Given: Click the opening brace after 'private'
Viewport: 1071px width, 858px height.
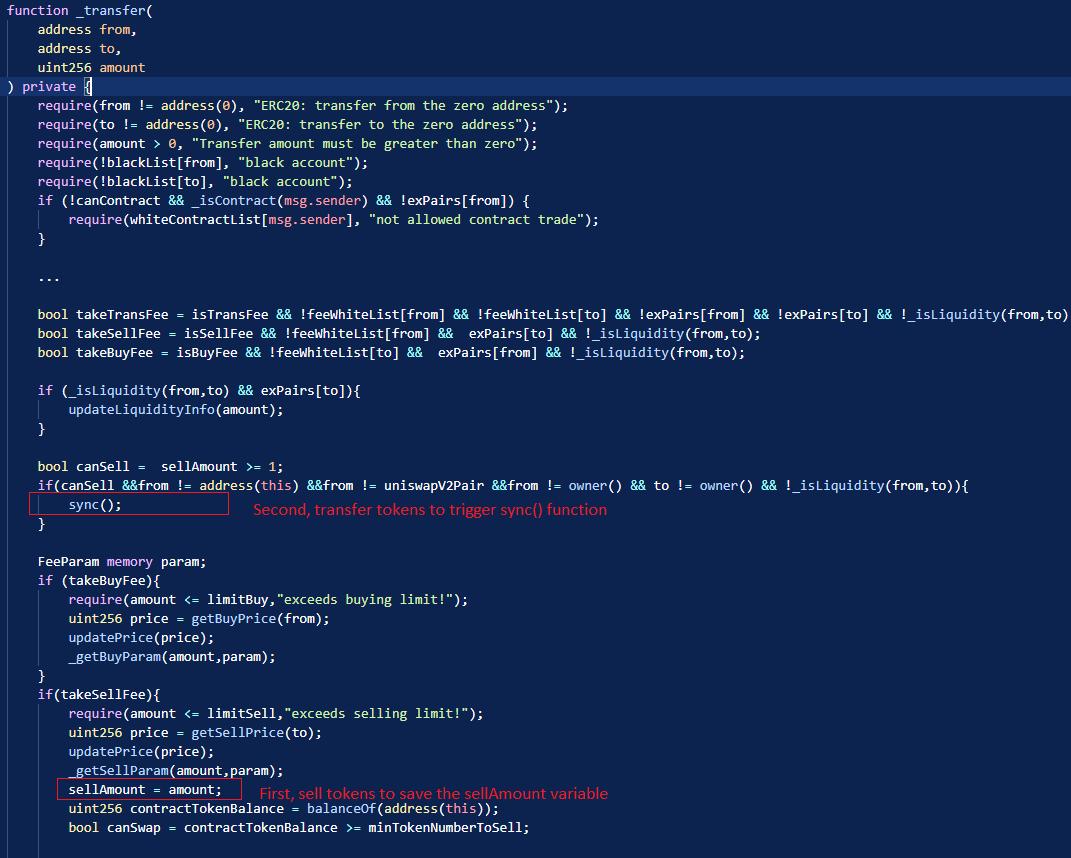Looking at the screenshot, I should (x=87, y=87).
